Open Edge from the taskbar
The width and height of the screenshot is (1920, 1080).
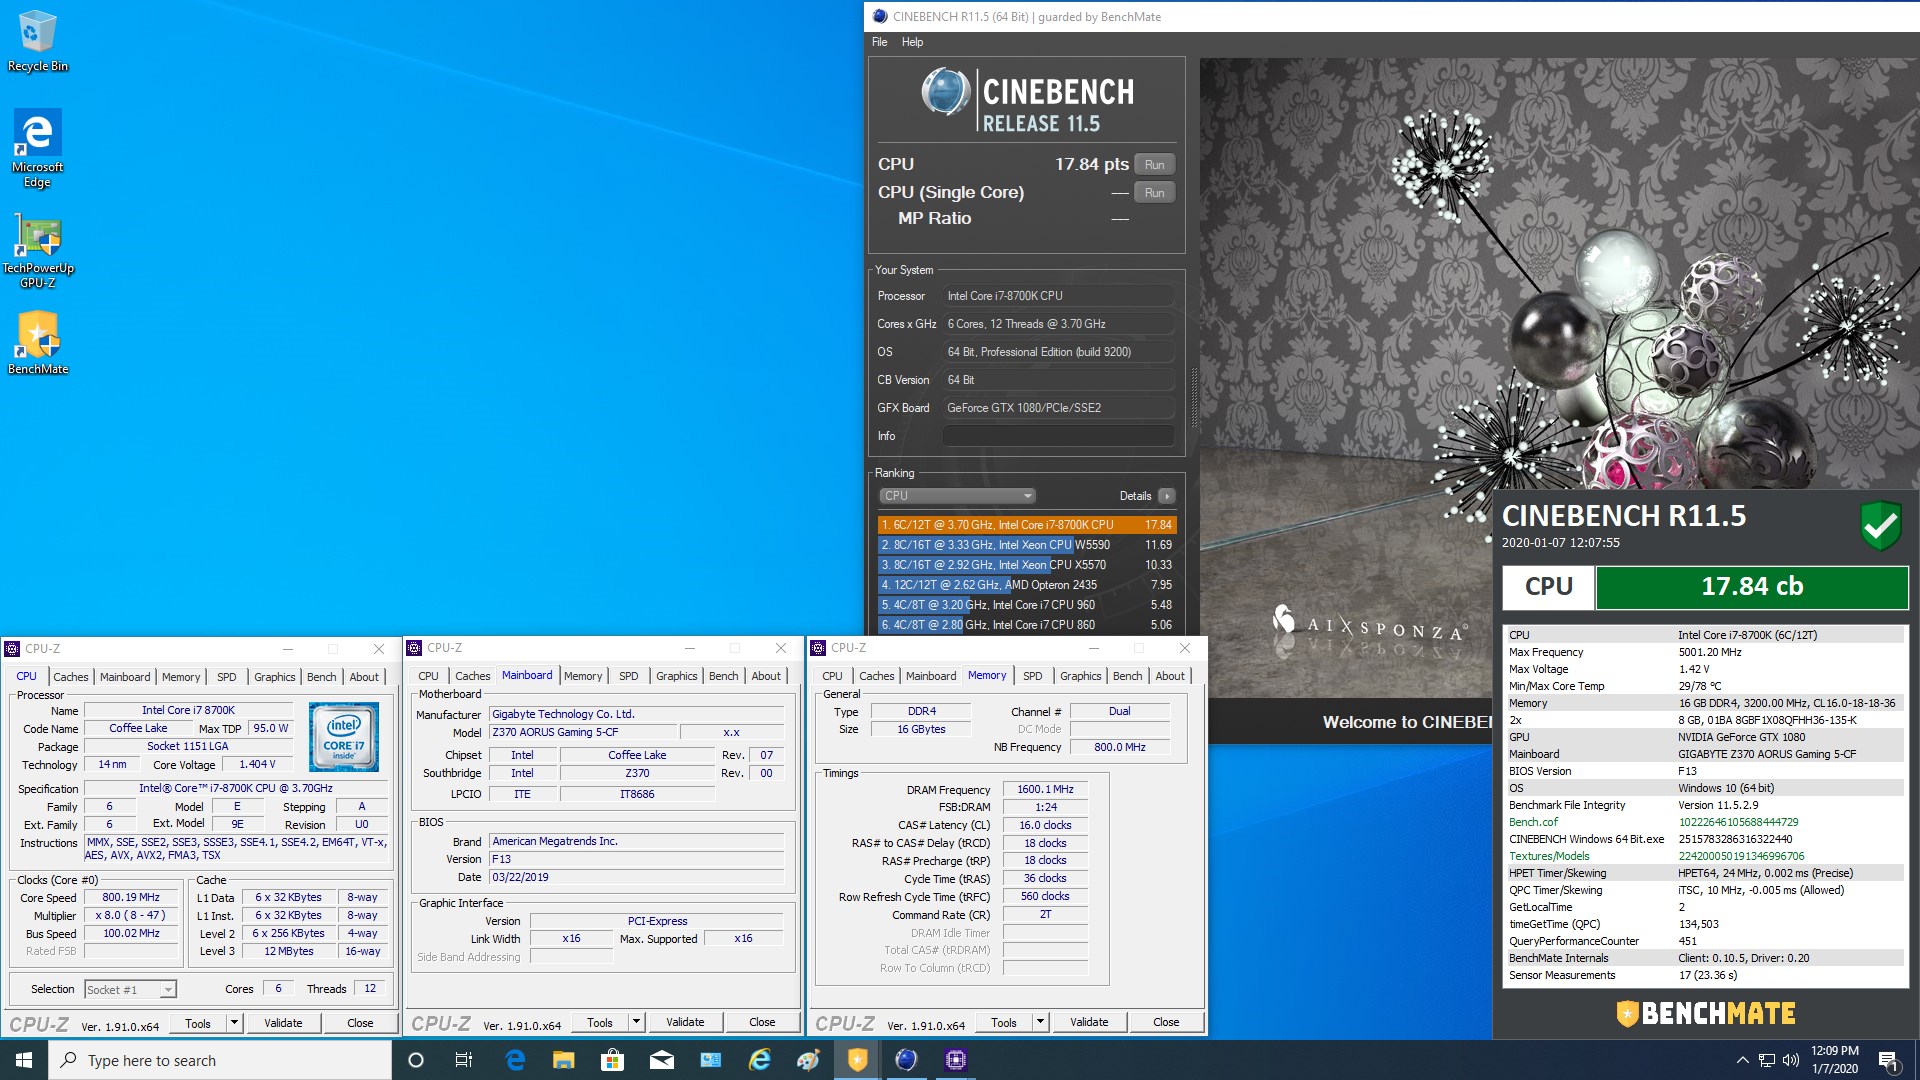point(515,1060)
